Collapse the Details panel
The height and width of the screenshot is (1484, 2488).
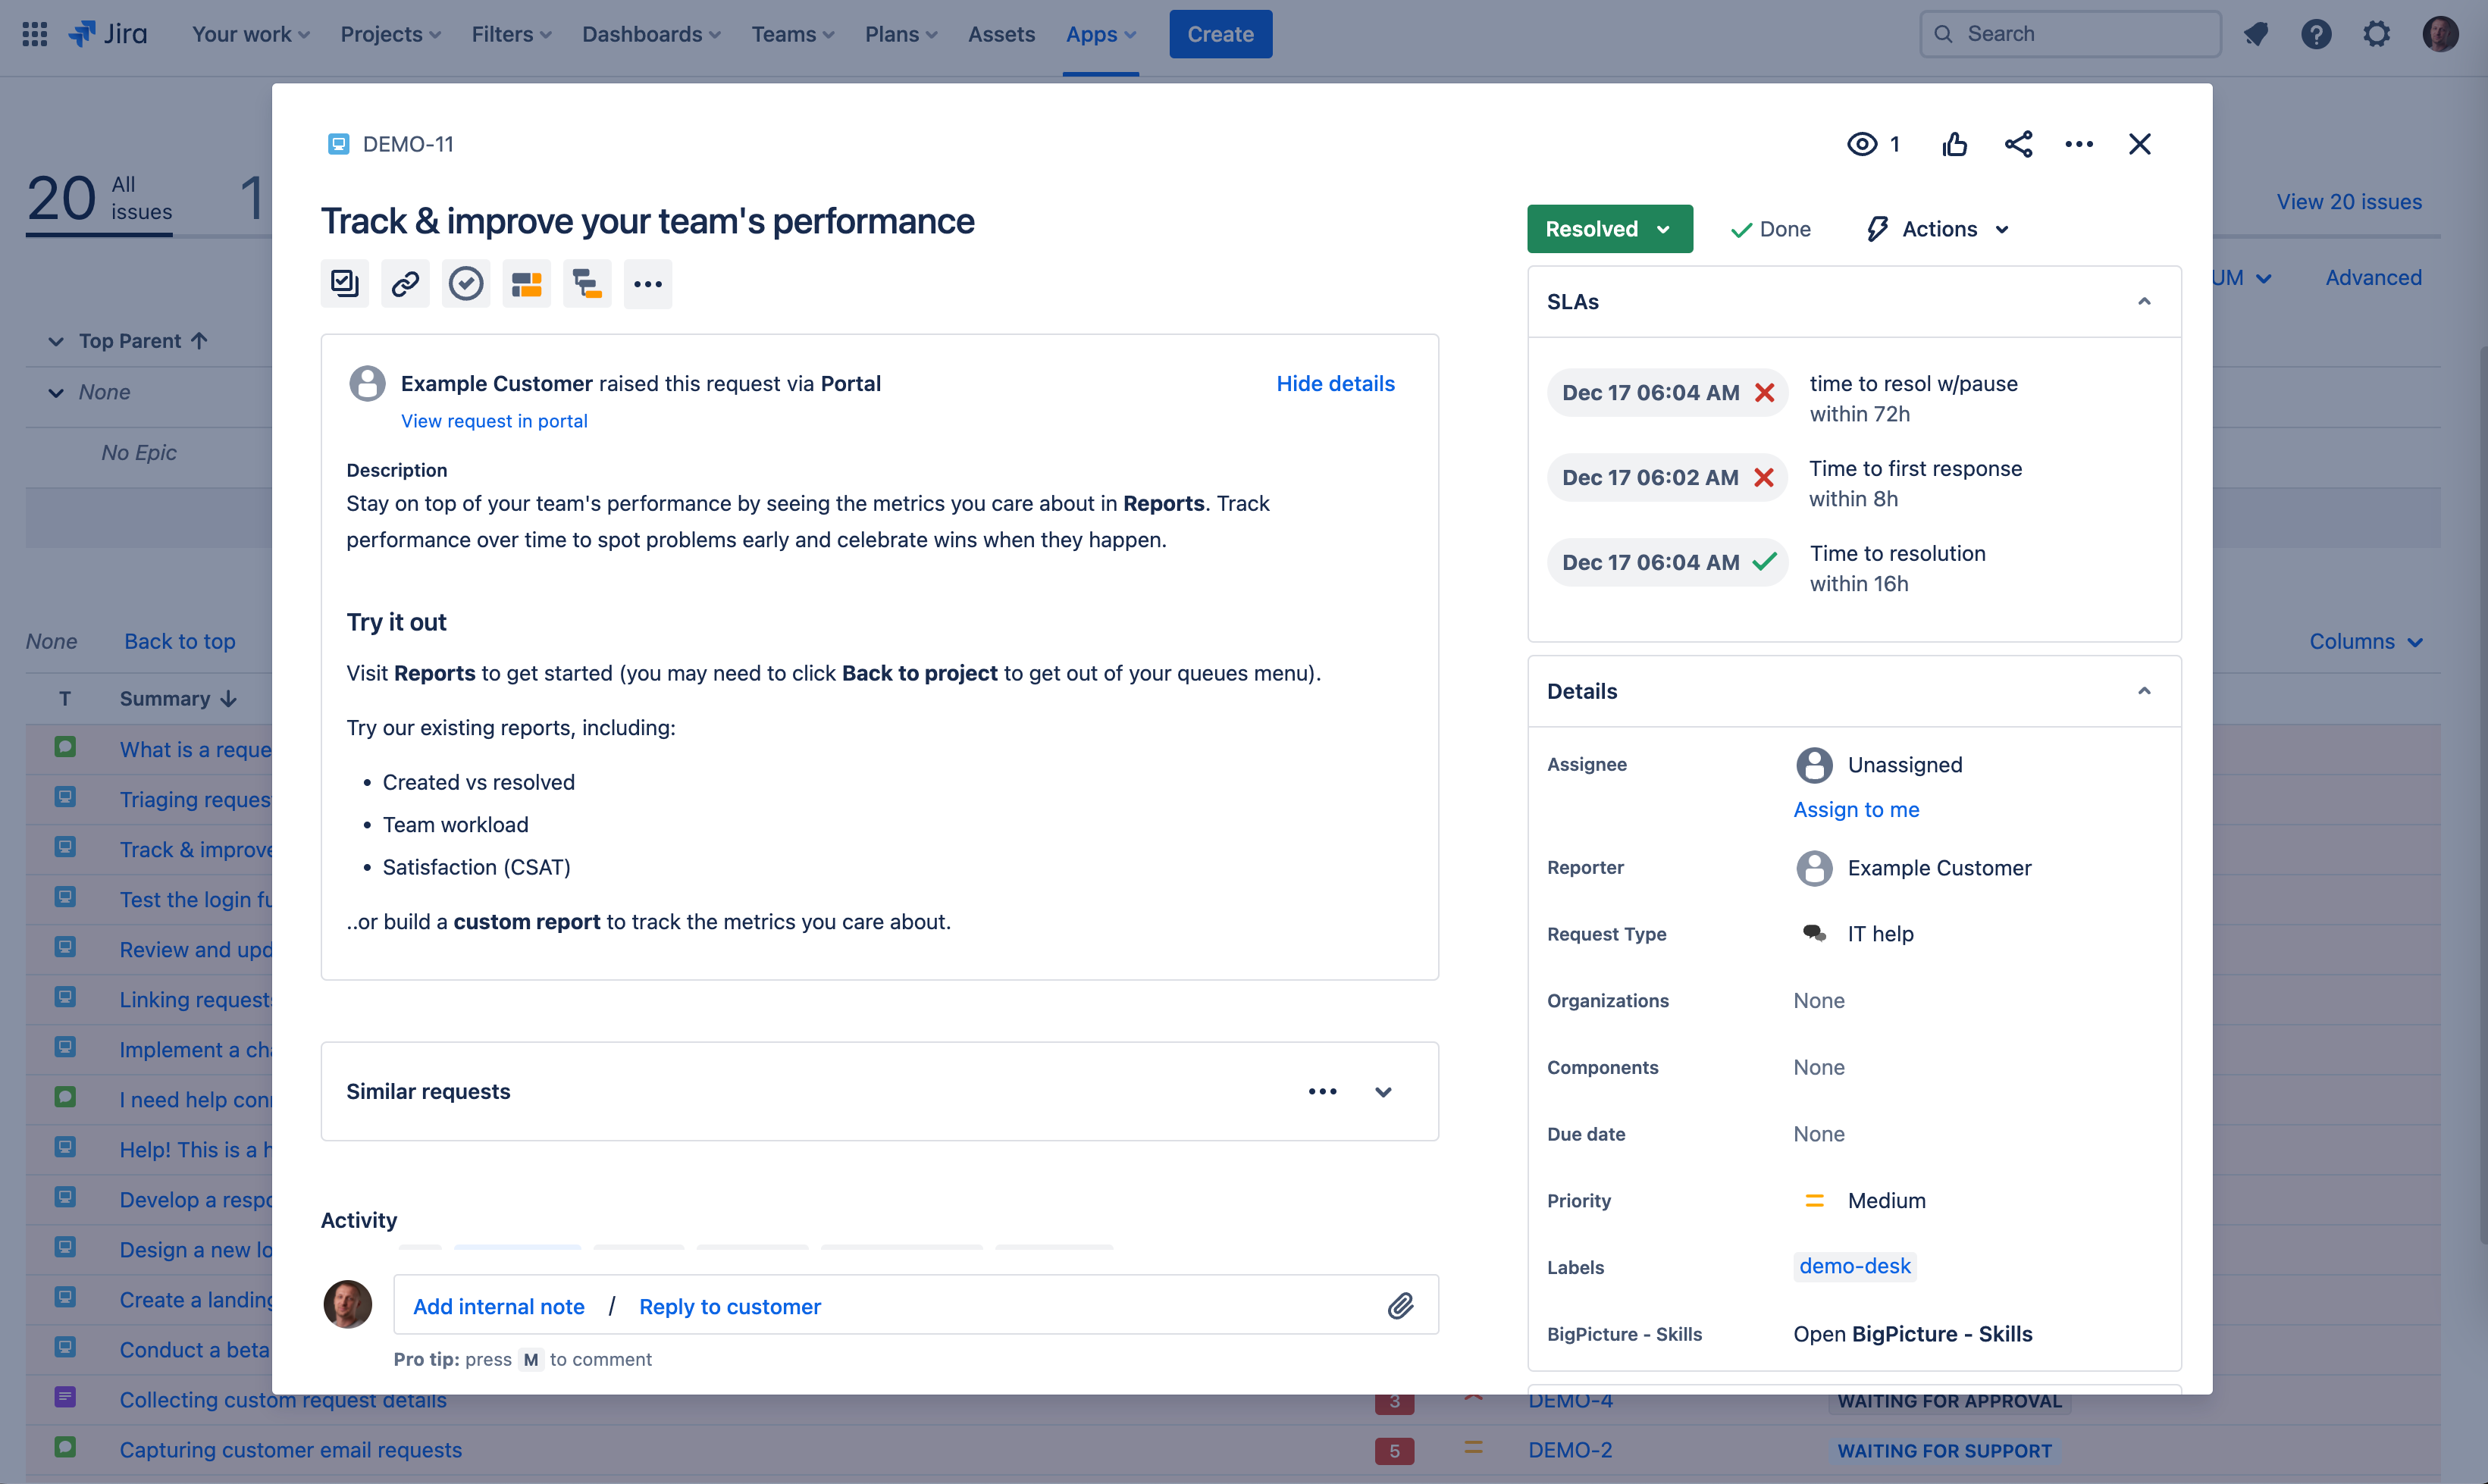pyautogui.click(x=2144, y=691)
